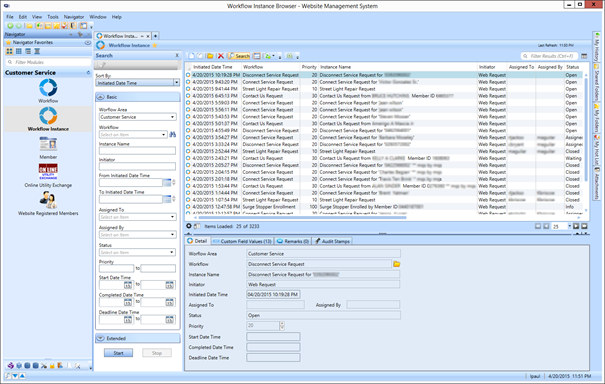The width and height of the screenshot is (605, 384).
Task: Click the Open folder icon in results toolbar
Action: coord(210,56)
